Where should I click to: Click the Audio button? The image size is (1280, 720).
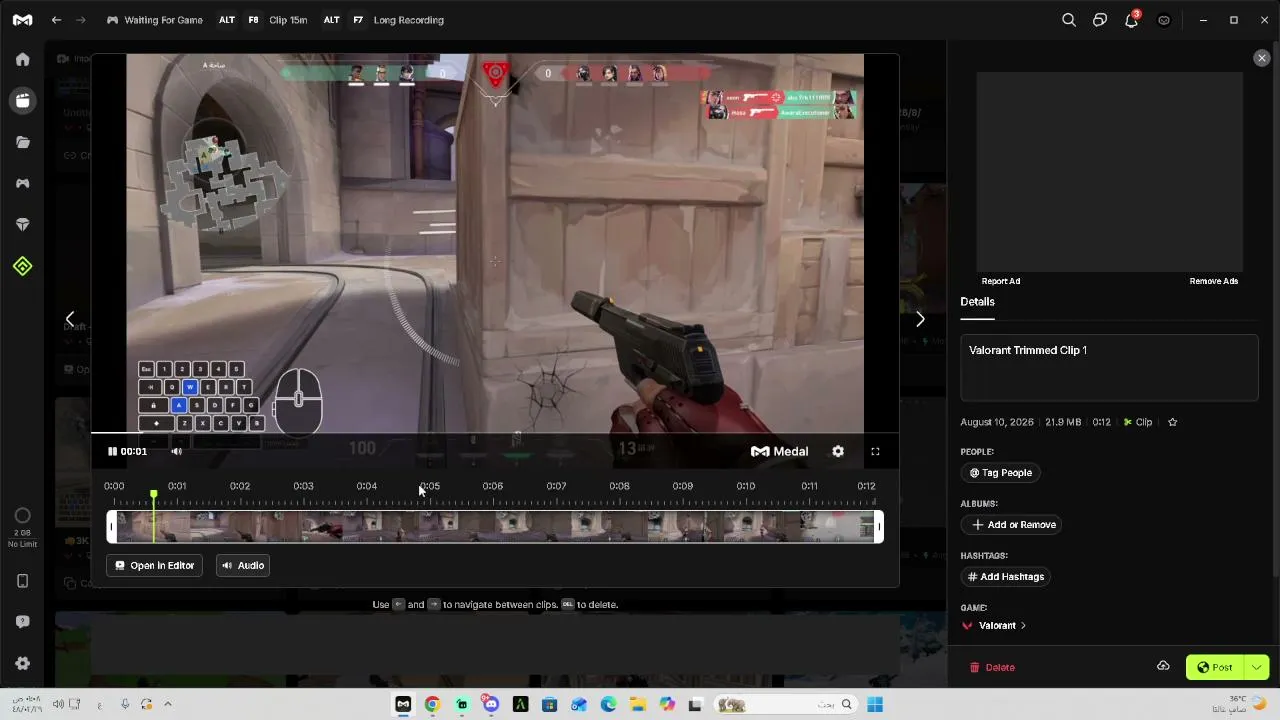click(243, 565)
